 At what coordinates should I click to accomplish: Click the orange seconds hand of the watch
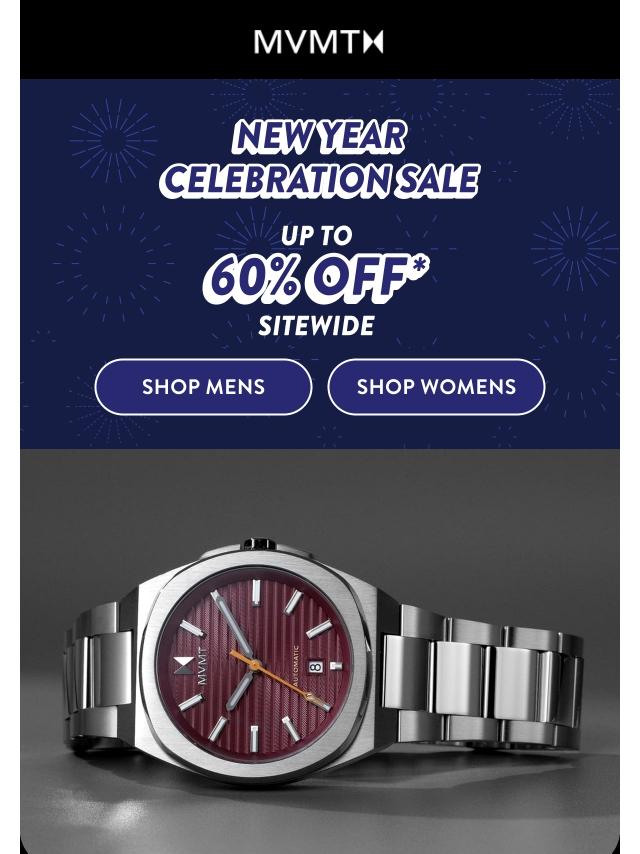[278, 679]
